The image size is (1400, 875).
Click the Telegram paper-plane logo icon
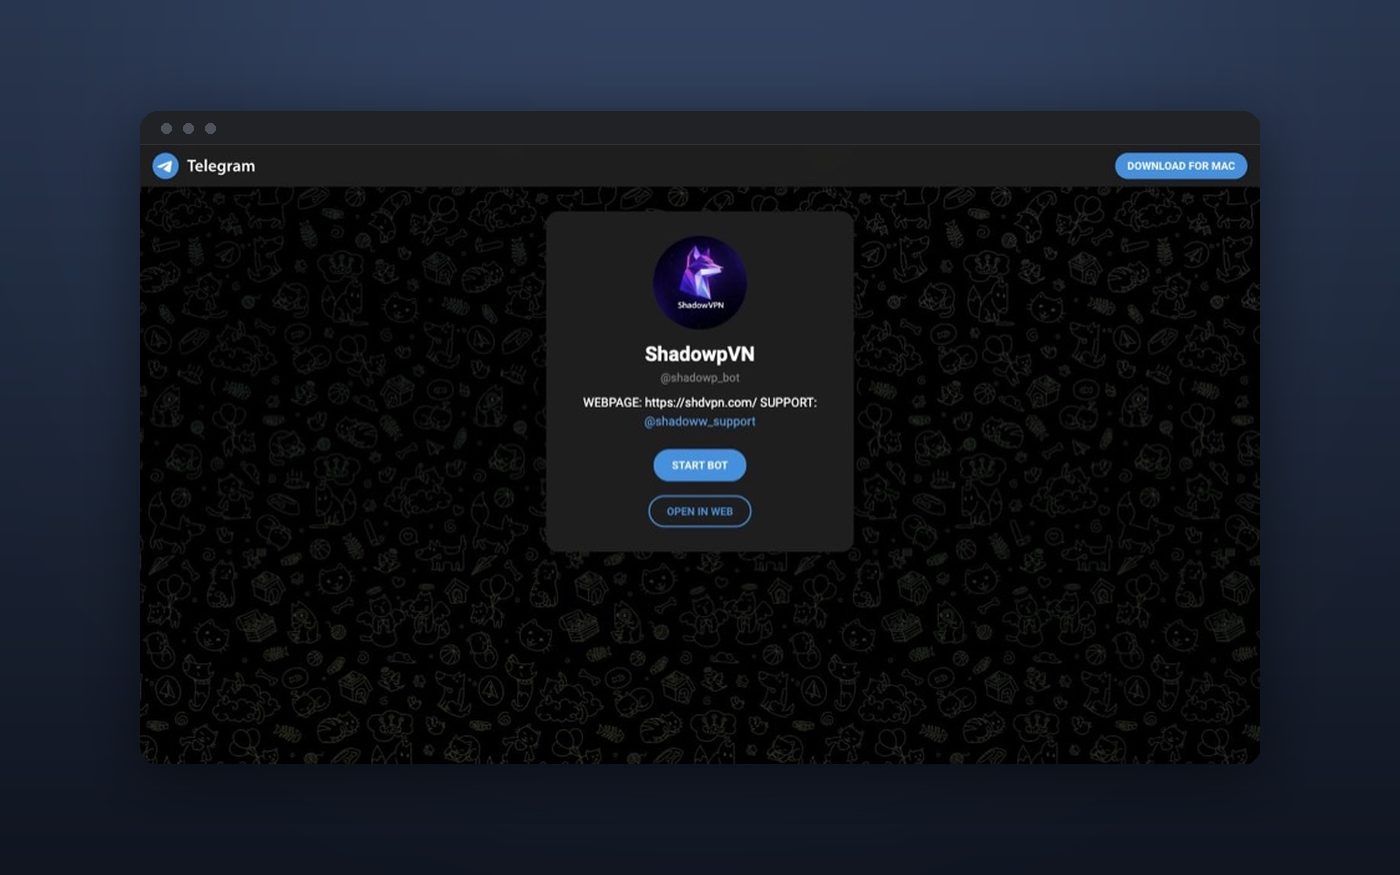166,166
